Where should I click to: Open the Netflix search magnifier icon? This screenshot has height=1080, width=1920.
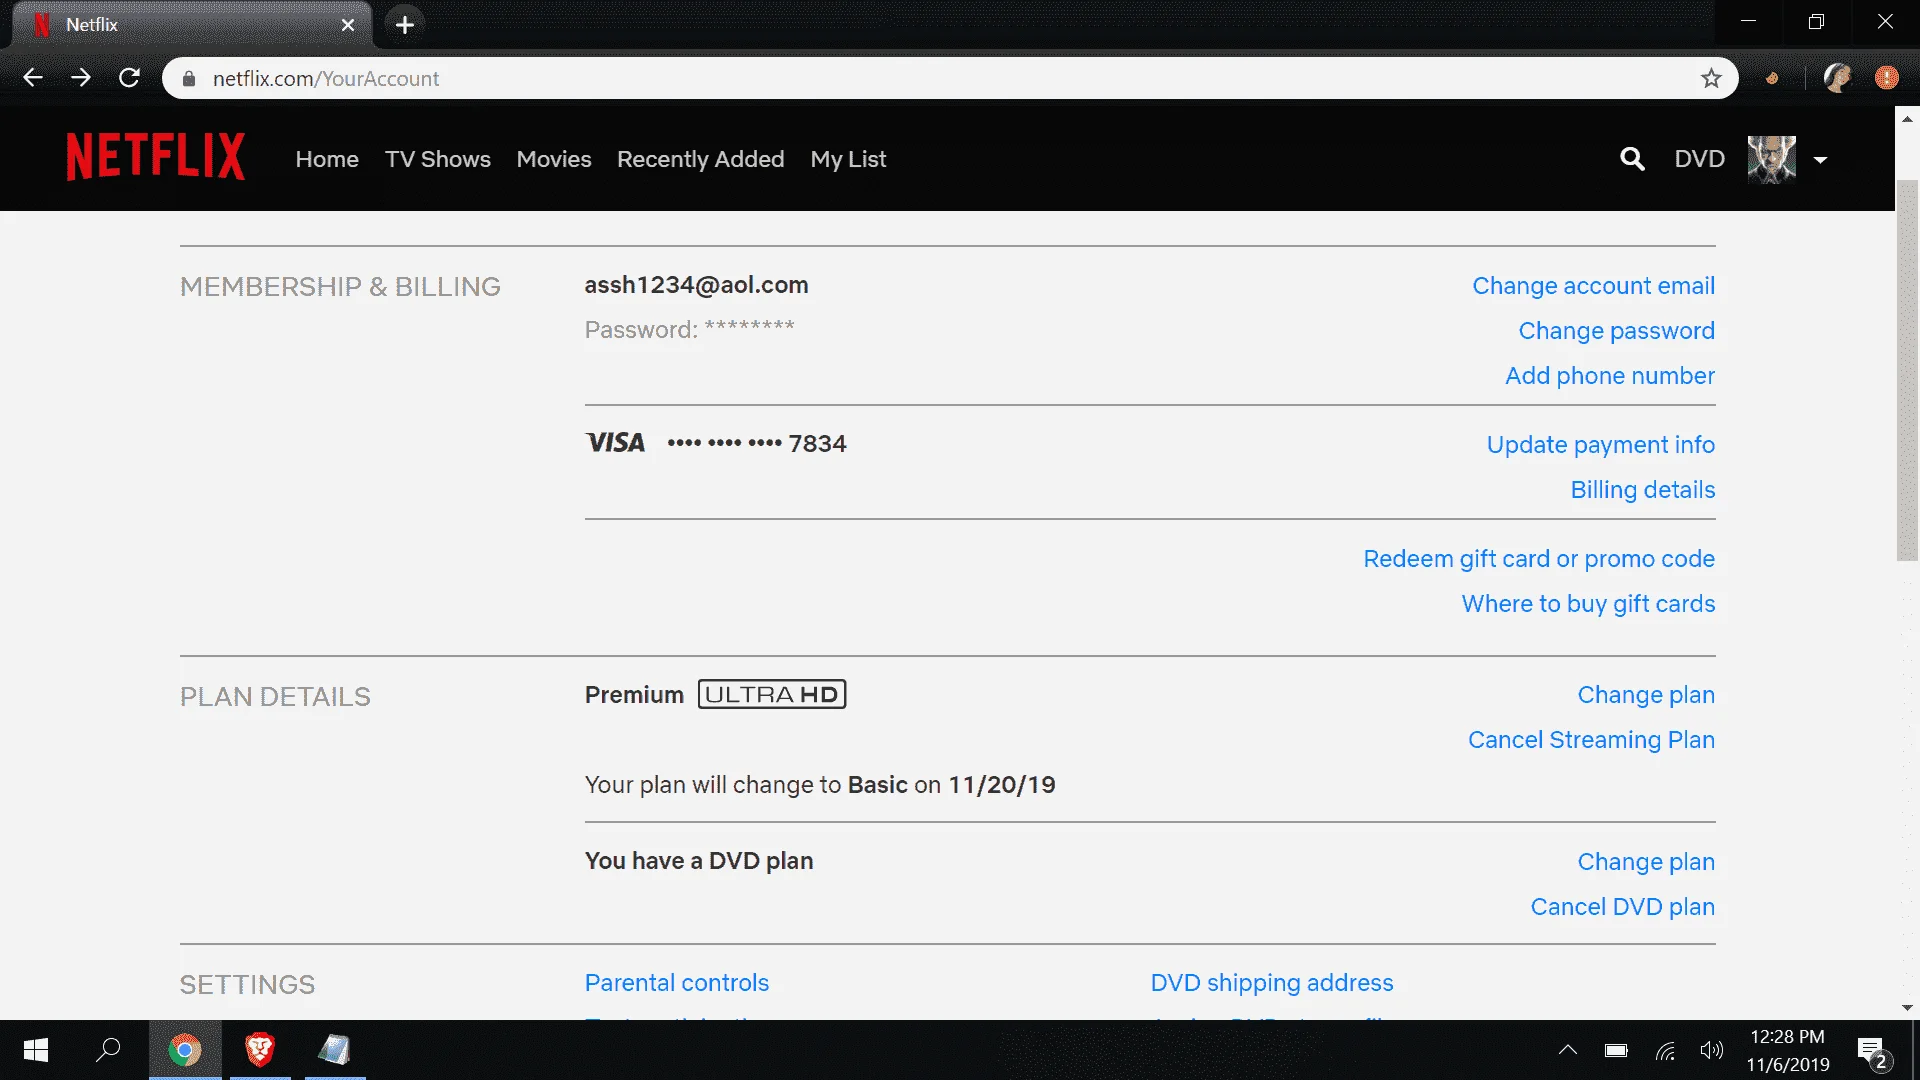click(1632, 159)
